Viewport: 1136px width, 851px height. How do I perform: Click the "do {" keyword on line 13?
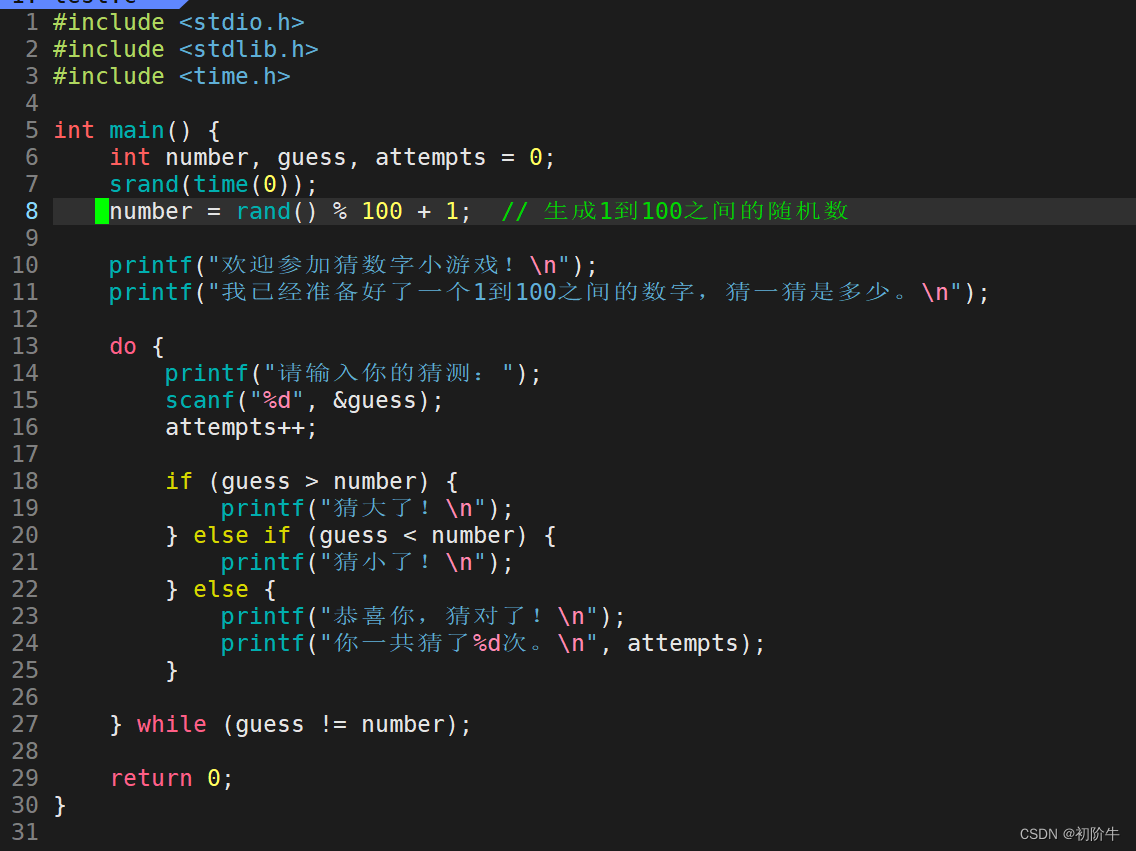[137, 346]
